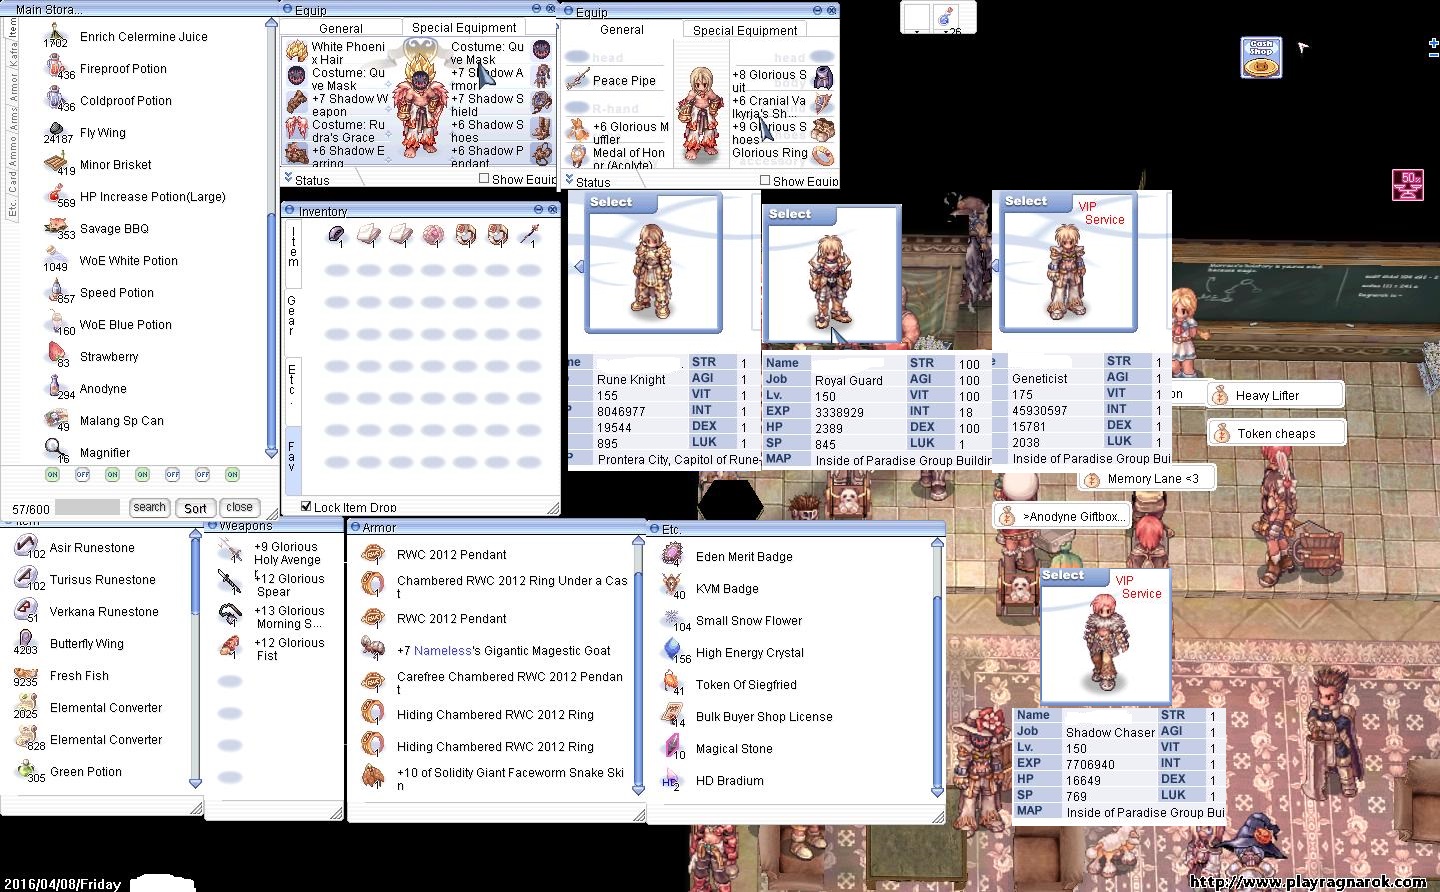Click the Sort button in storage
This screenshot has width=1440, height=892.
(195, 508)
